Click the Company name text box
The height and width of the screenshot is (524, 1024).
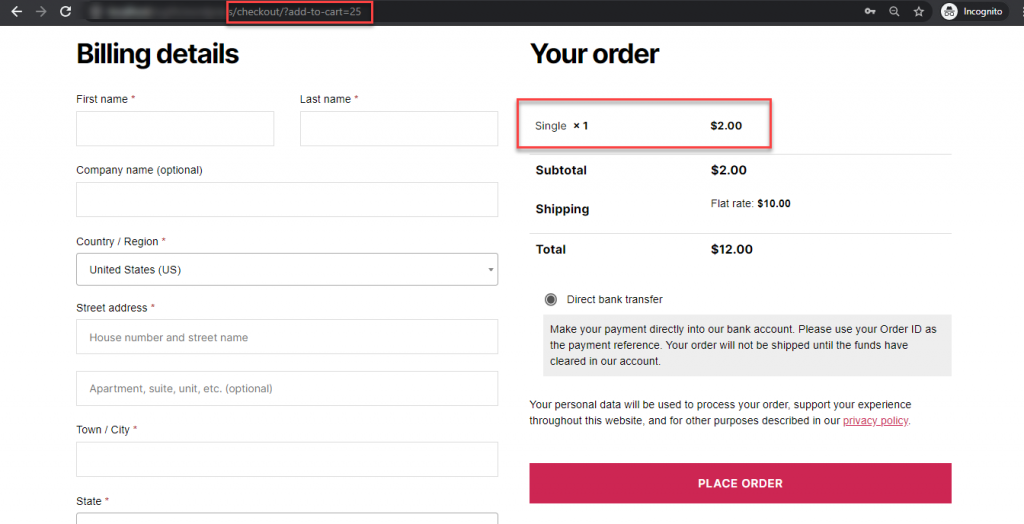[287, 199]
